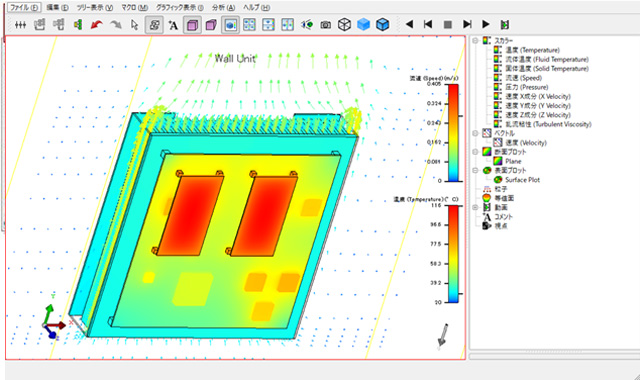Open the マクロ (M) menu
Image resolution: width=640 pixels, height=380 pixels.
(x=134, y=7)
